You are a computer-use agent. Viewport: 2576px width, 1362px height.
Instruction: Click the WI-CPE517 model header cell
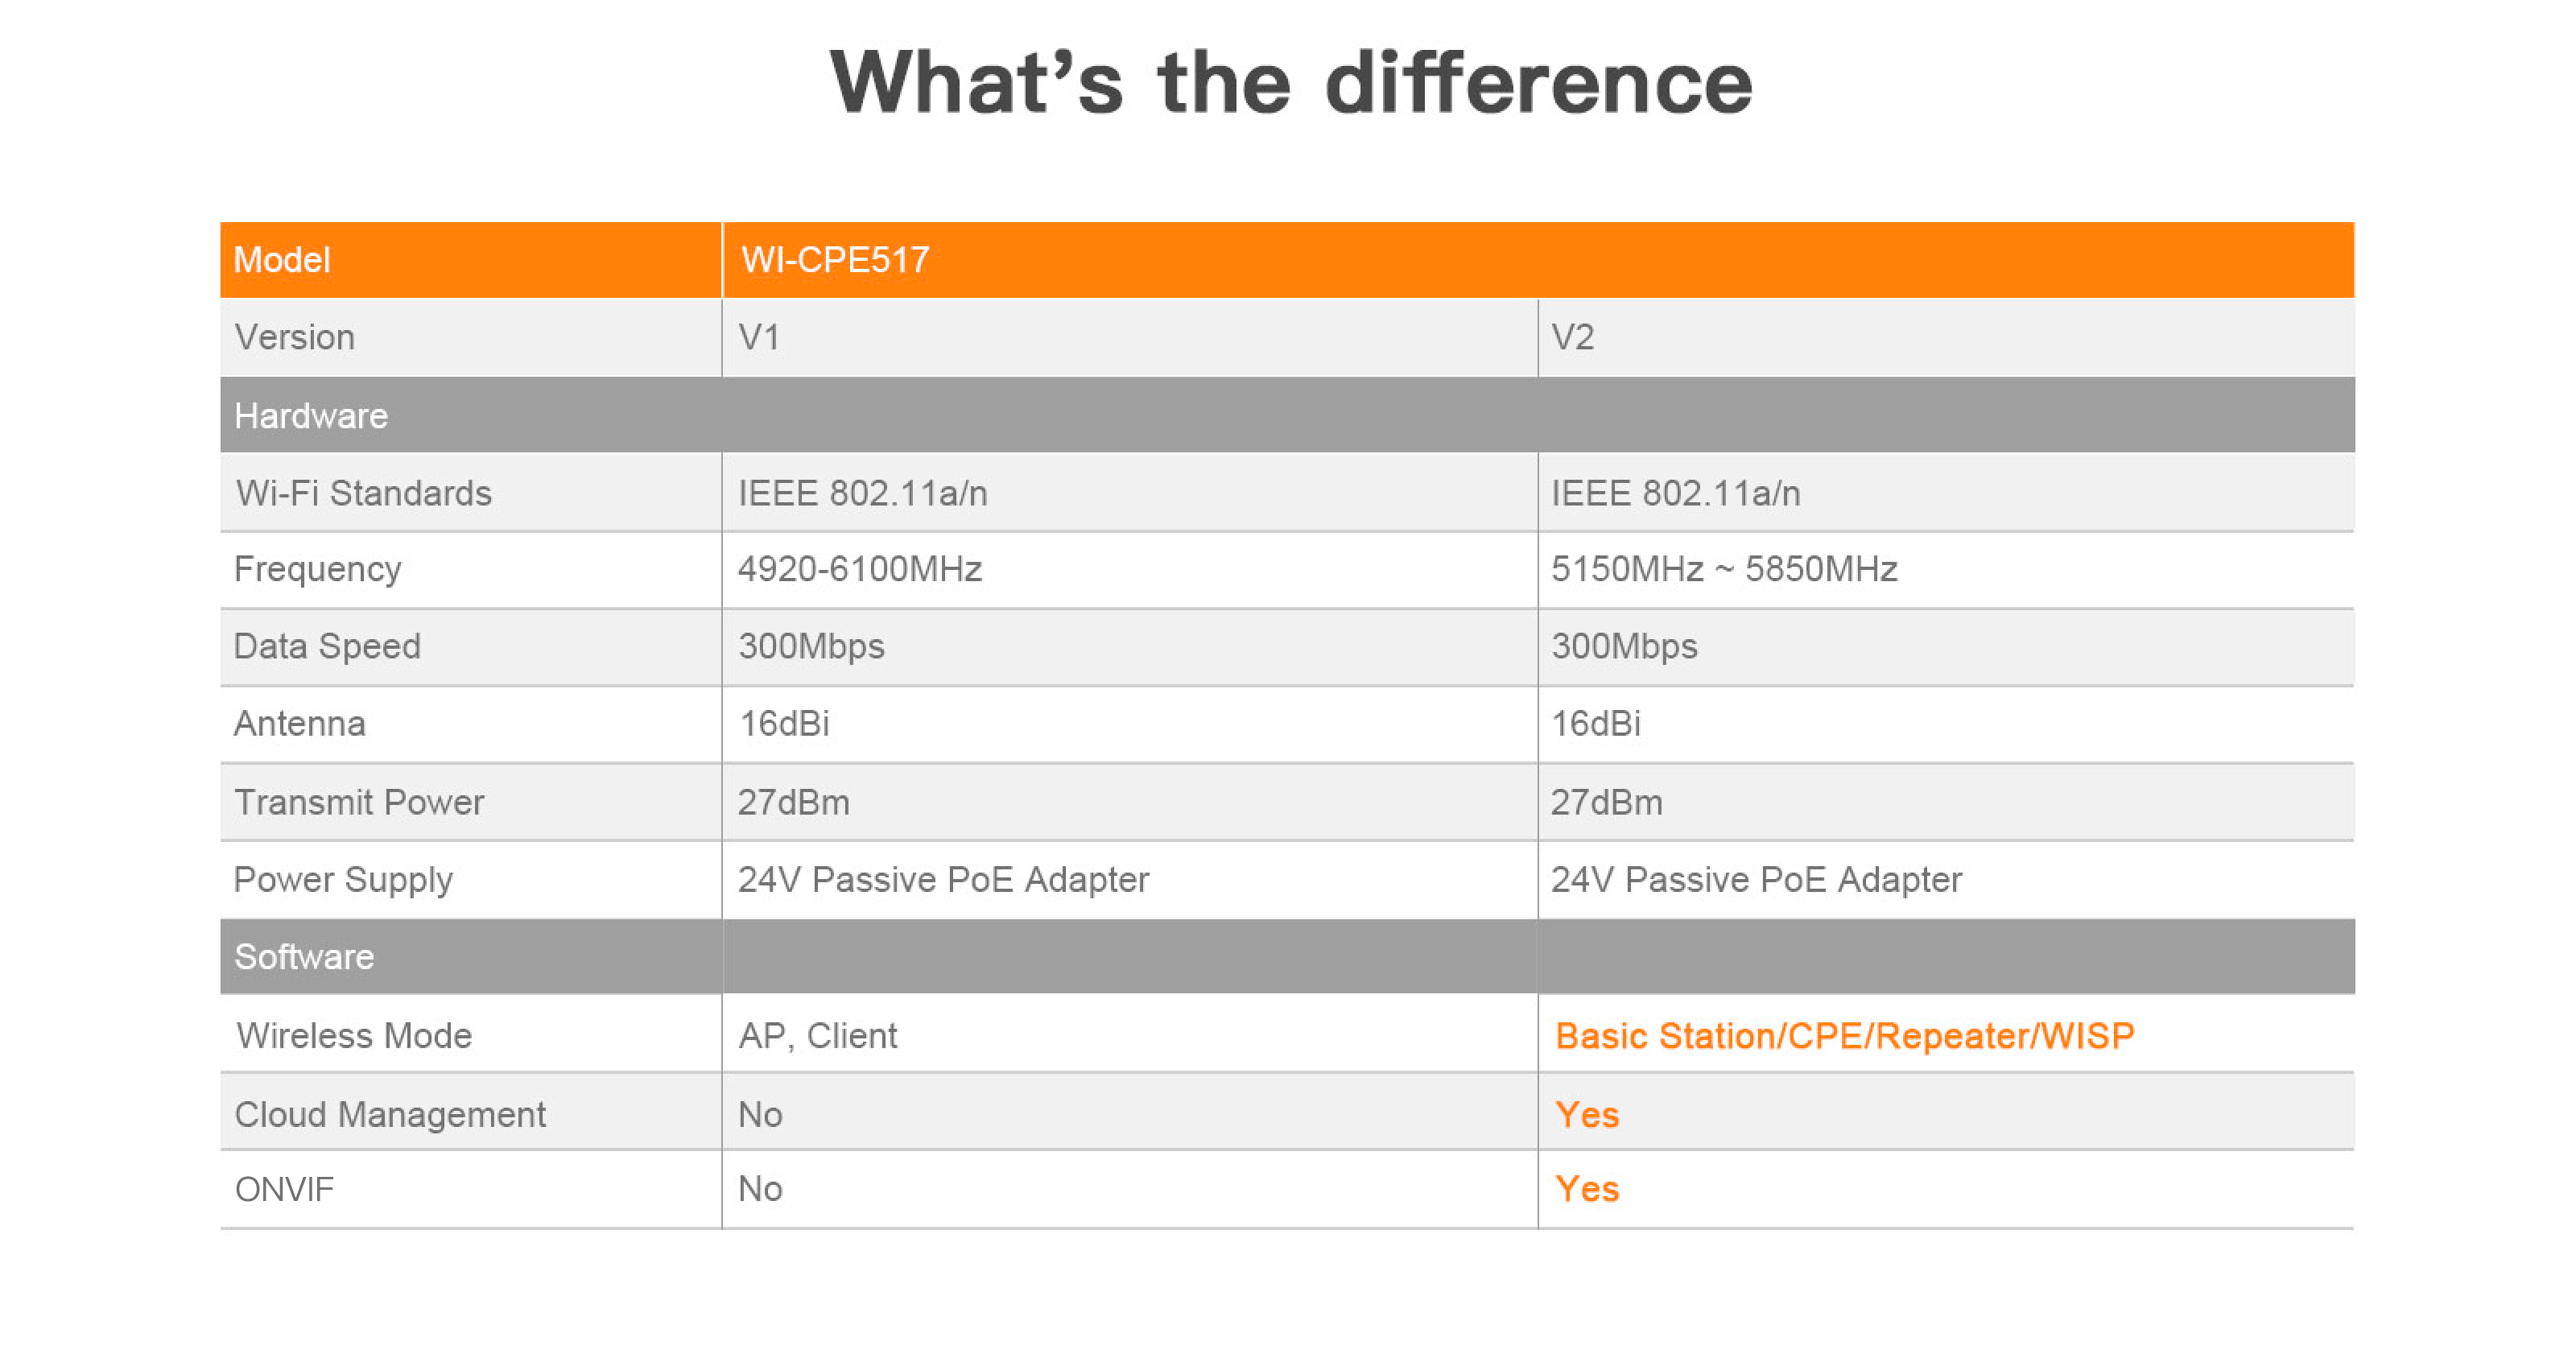(x=835, y=260)
